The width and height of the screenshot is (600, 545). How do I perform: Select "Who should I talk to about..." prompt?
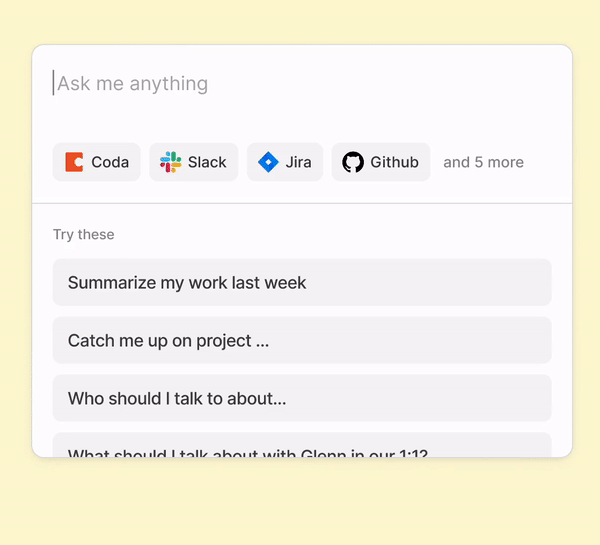click(x=177, y=399)
